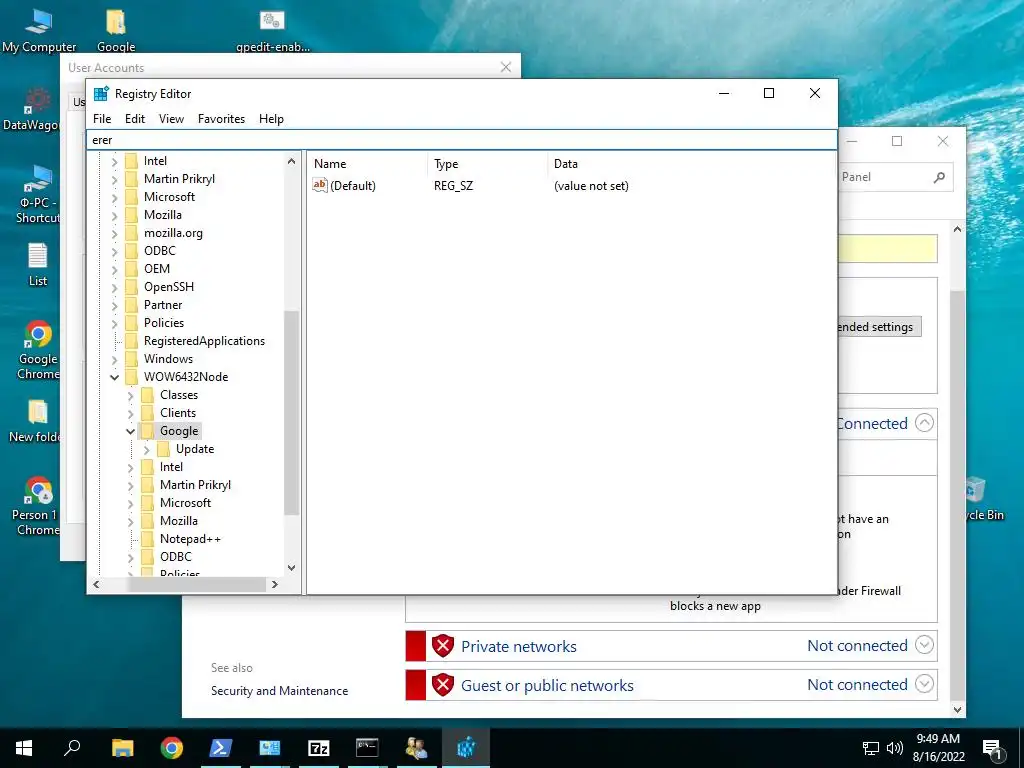The height and width of the screenshot is (768, 1024).
Task: Click the Guest or public networks shield icon
Action: tap(443, 685)
